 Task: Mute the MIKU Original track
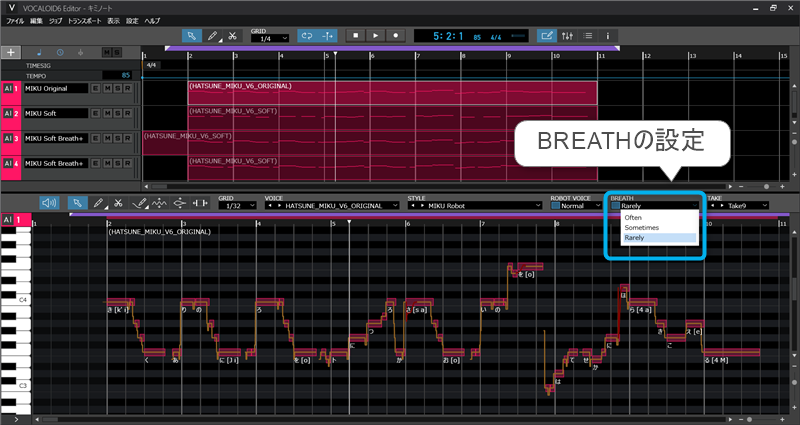[x=107, y=88]
